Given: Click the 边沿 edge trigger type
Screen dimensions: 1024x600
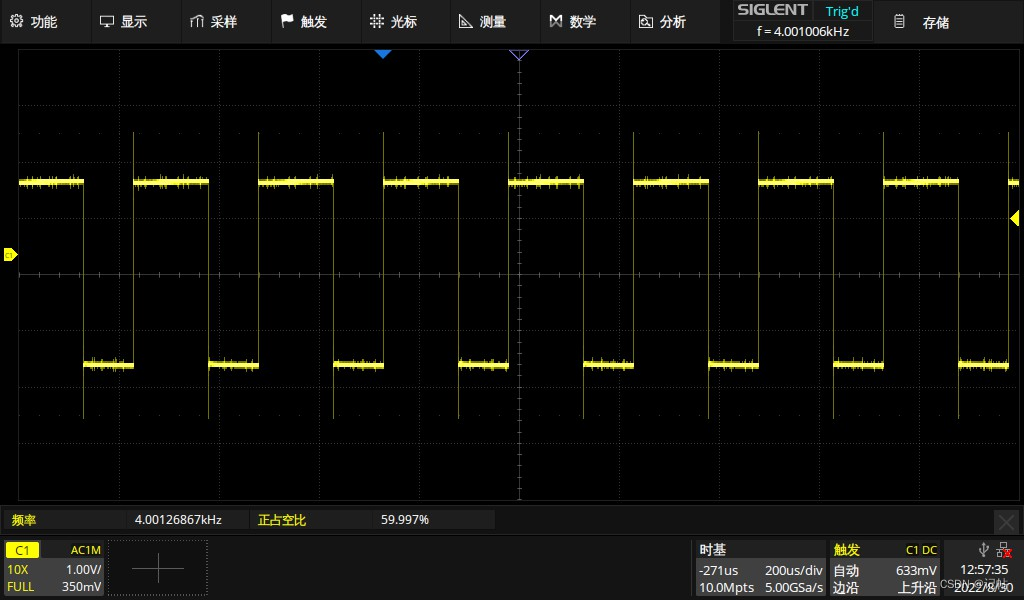Looking at the screenshot, I should point(846,588).
